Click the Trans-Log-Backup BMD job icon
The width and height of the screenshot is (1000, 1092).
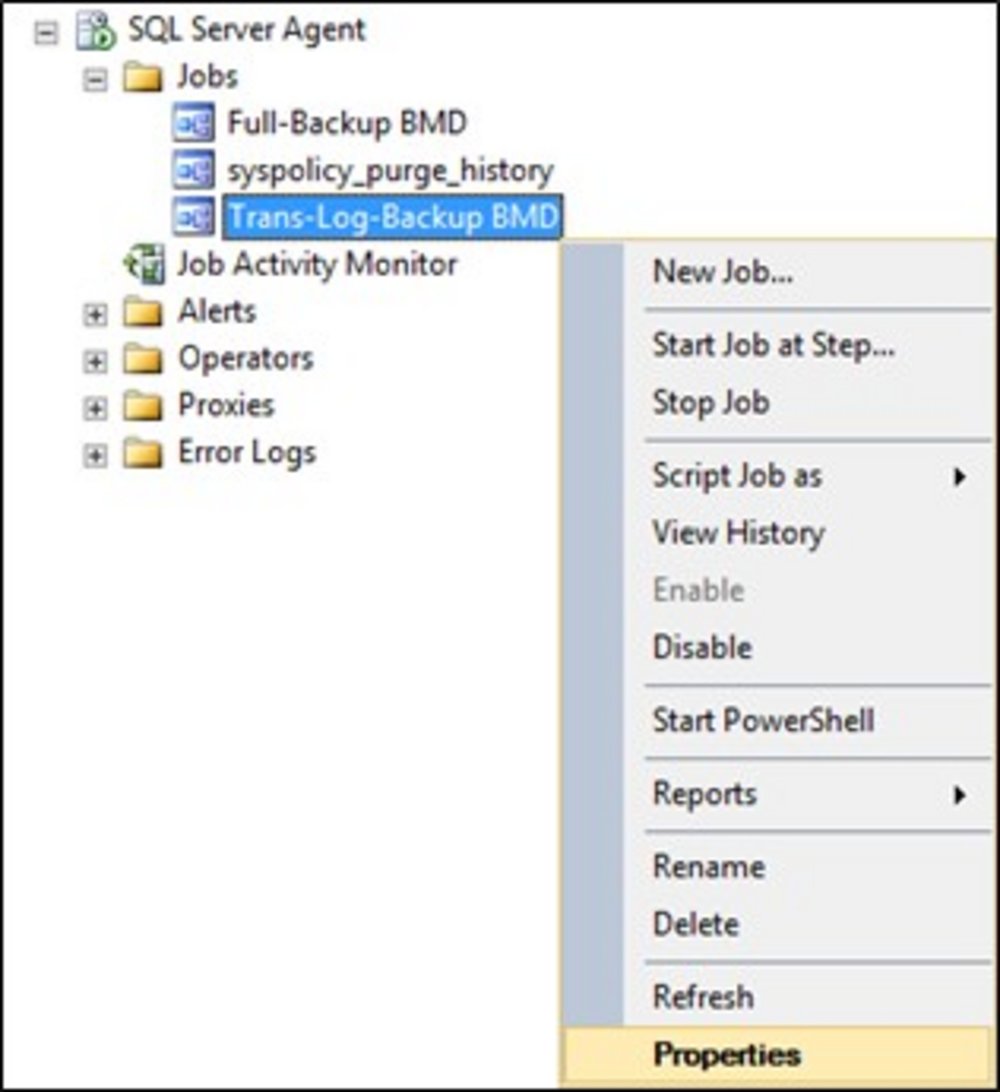click(x=192, y=217)
